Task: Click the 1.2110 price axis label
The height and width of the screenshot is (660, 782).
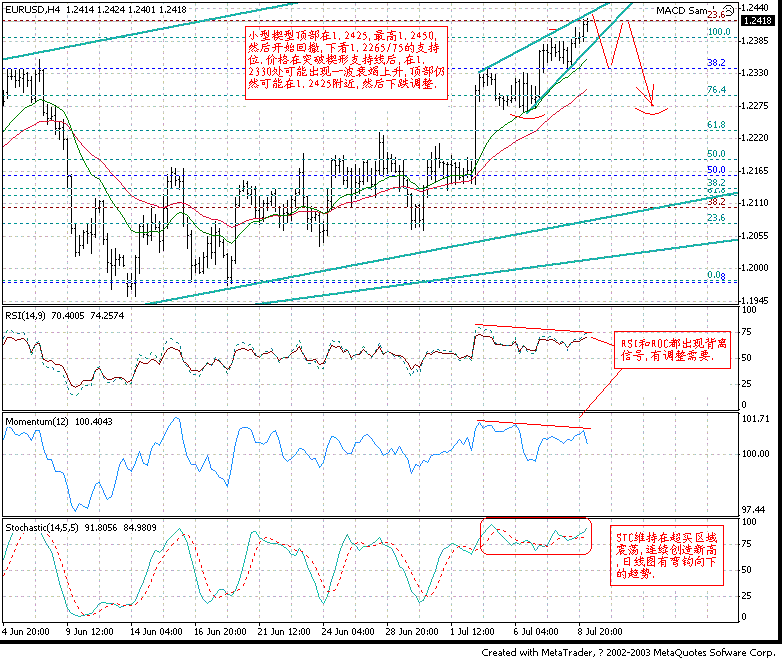Action: click(x=755, y=203)
